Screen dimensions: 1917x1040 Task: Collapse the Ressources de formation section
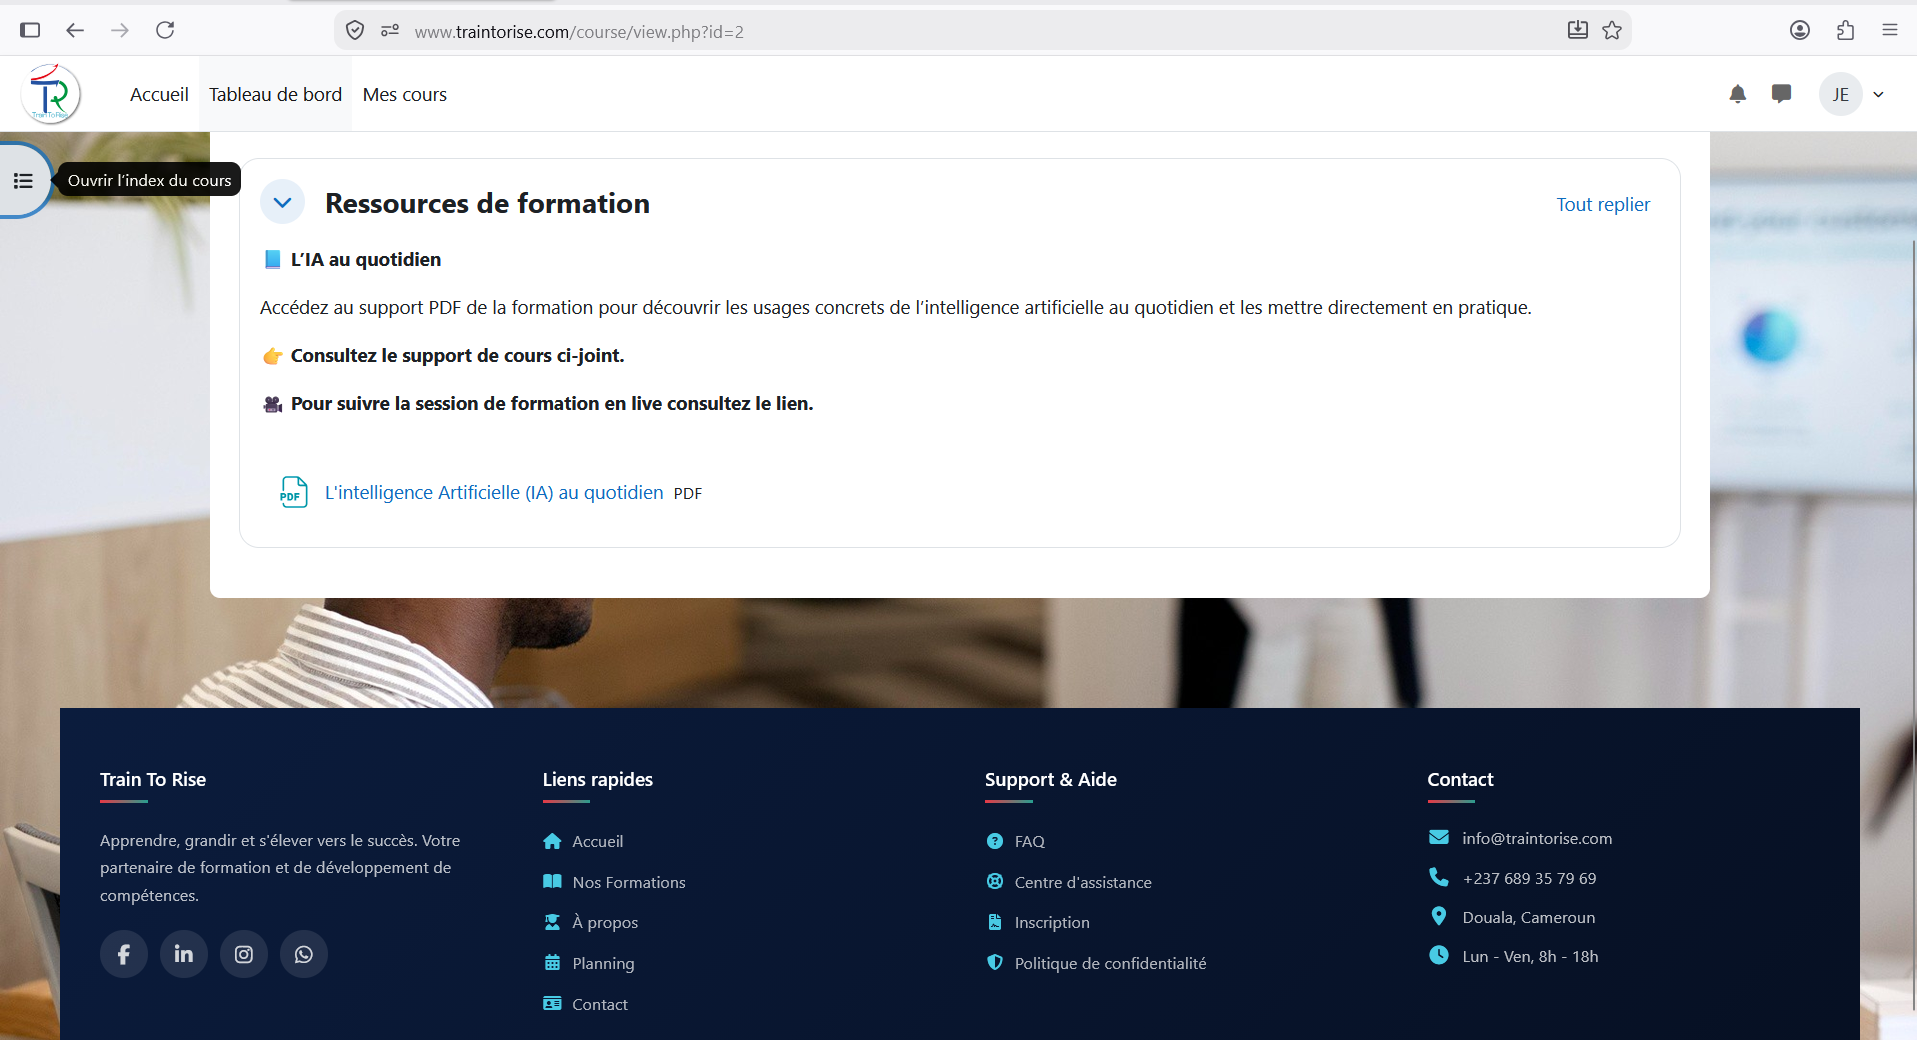(x=283, y=203)
